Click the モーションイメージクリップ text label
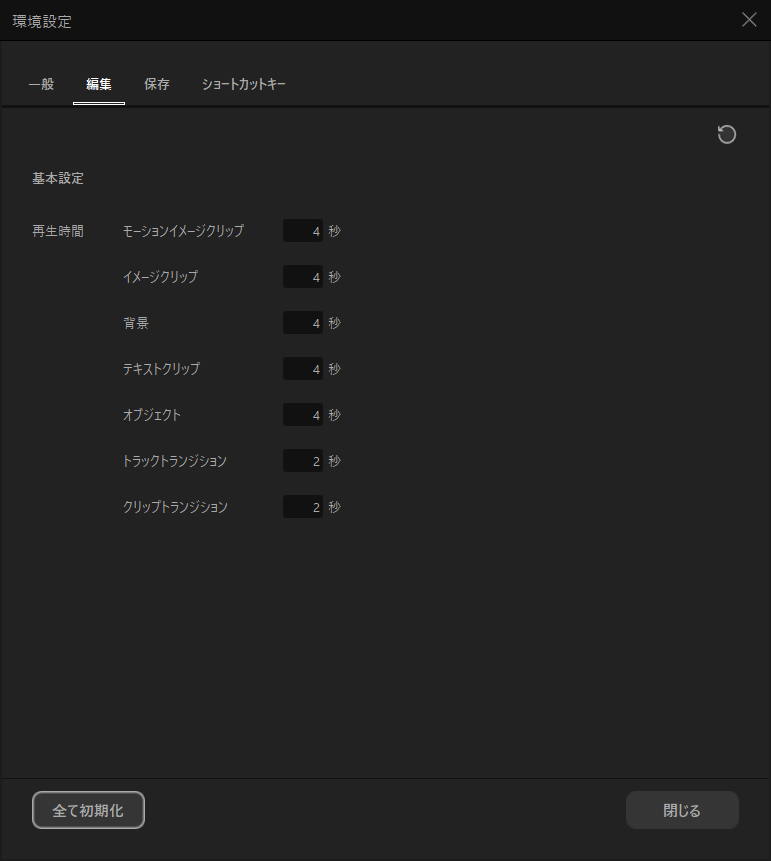The width and height of the screenshot is (771, 861). pyautogui.click(x=183, y=231)
